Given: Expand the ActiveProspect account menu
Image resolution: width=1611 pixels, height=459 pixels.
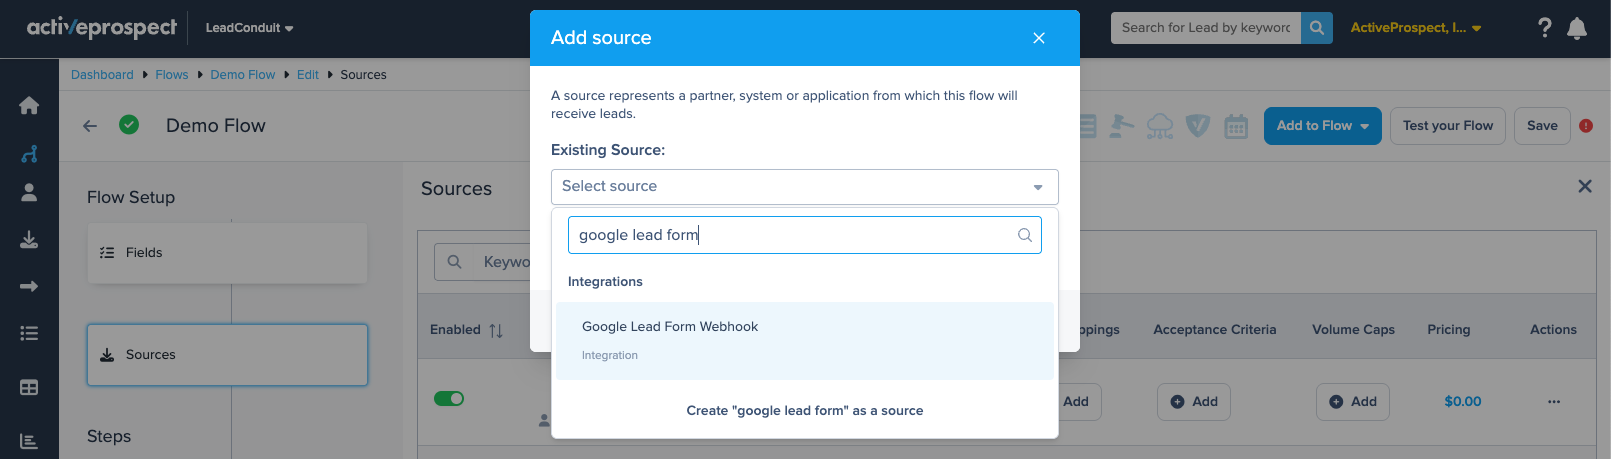Looking at the screenshot, I should coord(1415,28).
